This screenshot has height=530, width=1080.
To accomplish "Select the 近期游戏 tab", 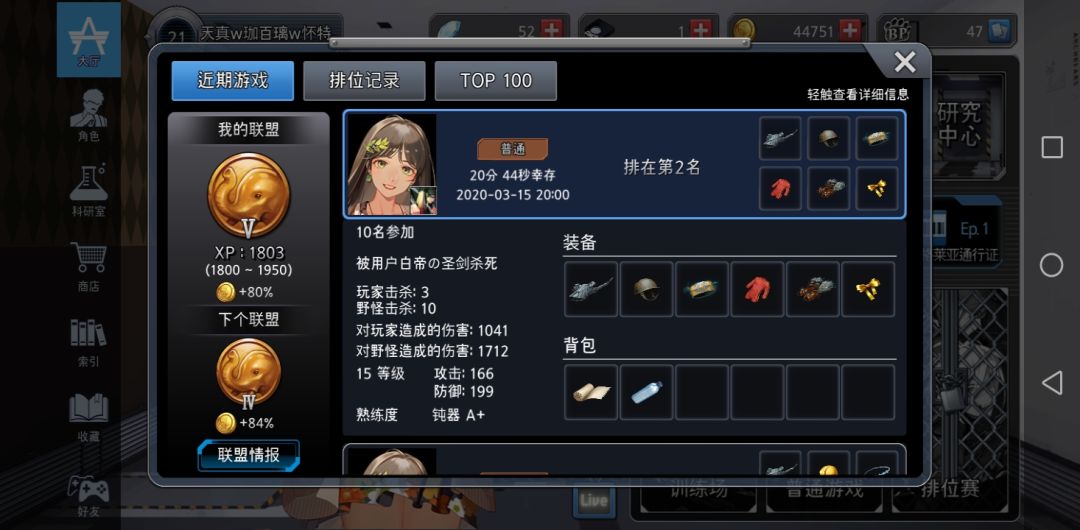I will click(x=233, y=81).
